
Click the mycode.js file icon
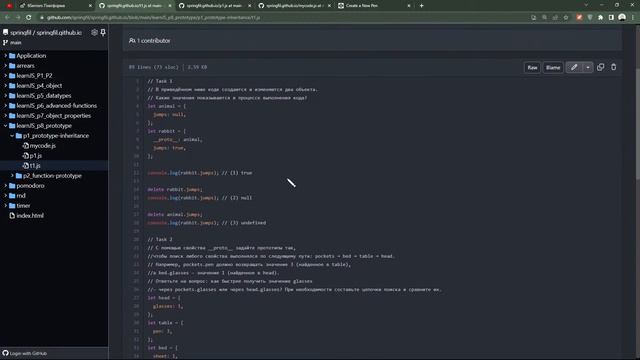point(25,146)
